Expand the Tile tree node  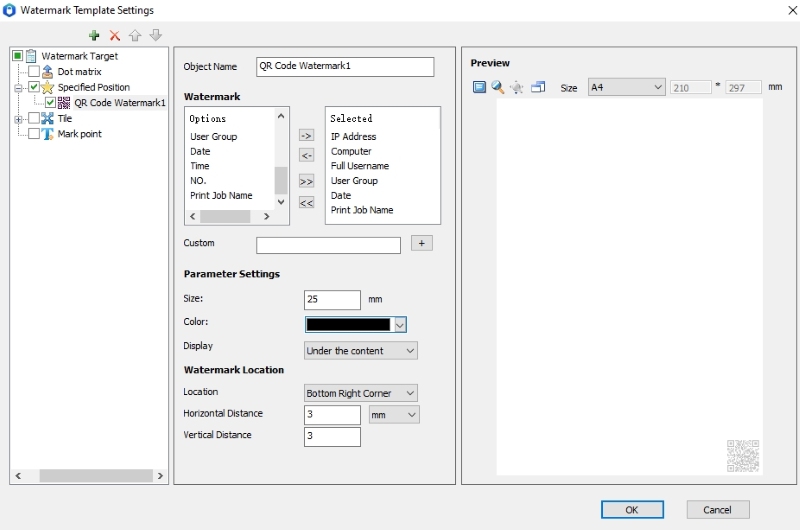(x=18, y=118)
